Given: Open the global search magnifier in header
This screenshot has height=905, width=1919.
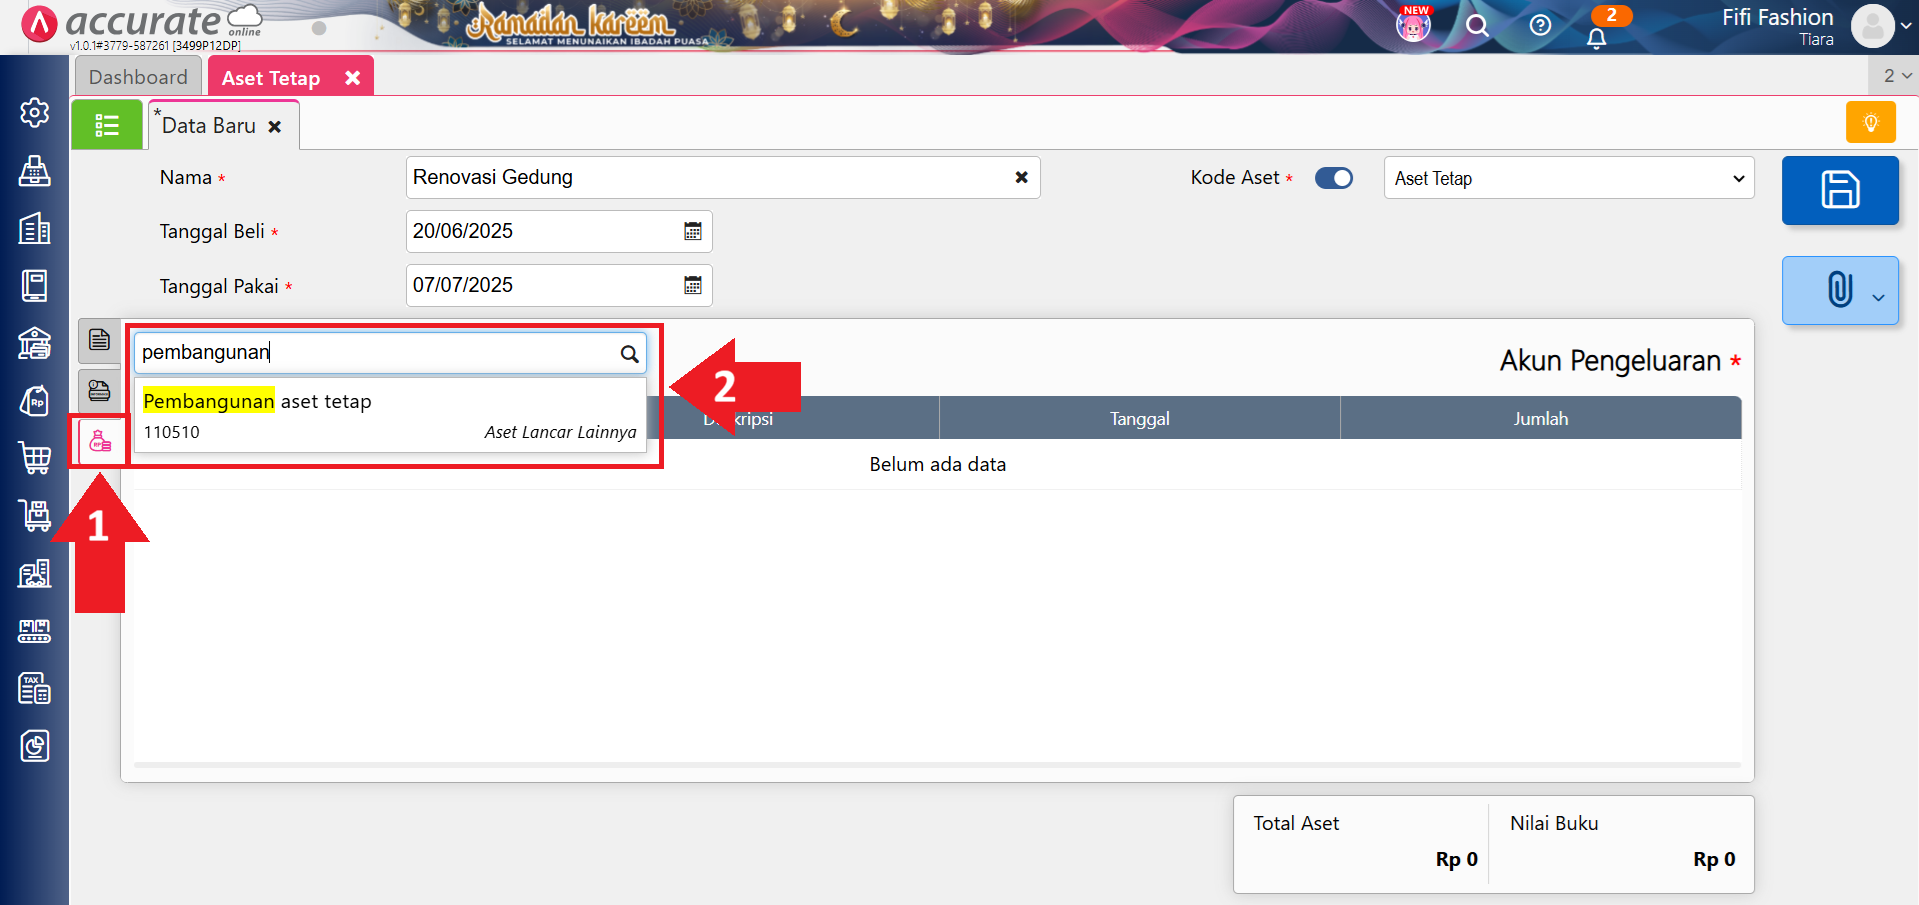Looking at the screenshot, I should [x=1477, y=26].
